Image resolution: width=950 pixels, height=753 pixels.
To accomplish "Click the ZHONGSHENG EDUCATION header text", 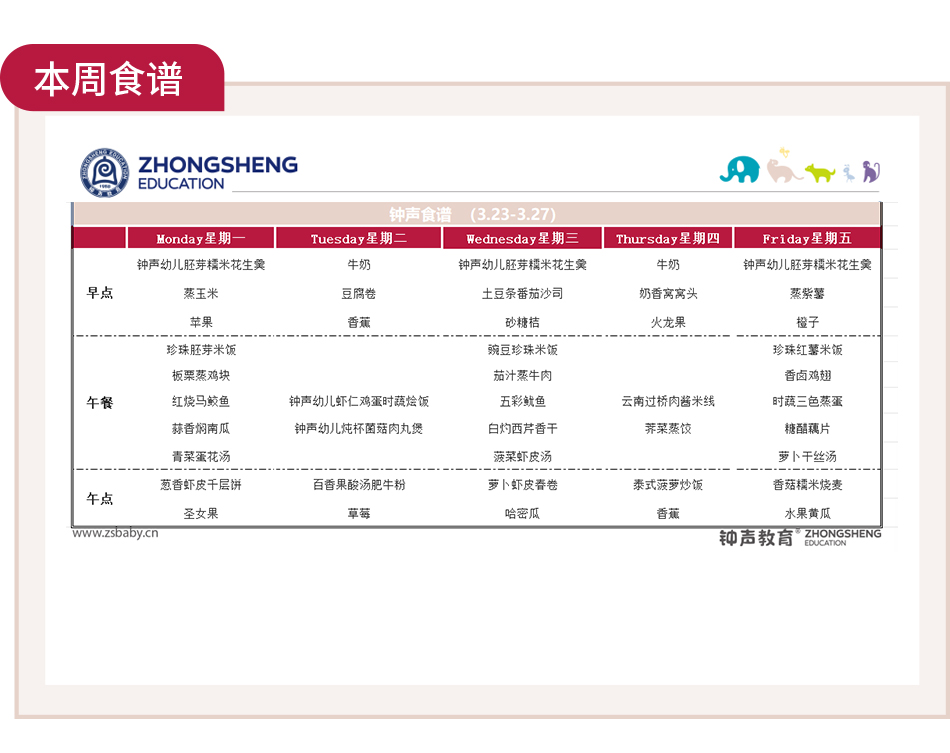I will [217, 172].
